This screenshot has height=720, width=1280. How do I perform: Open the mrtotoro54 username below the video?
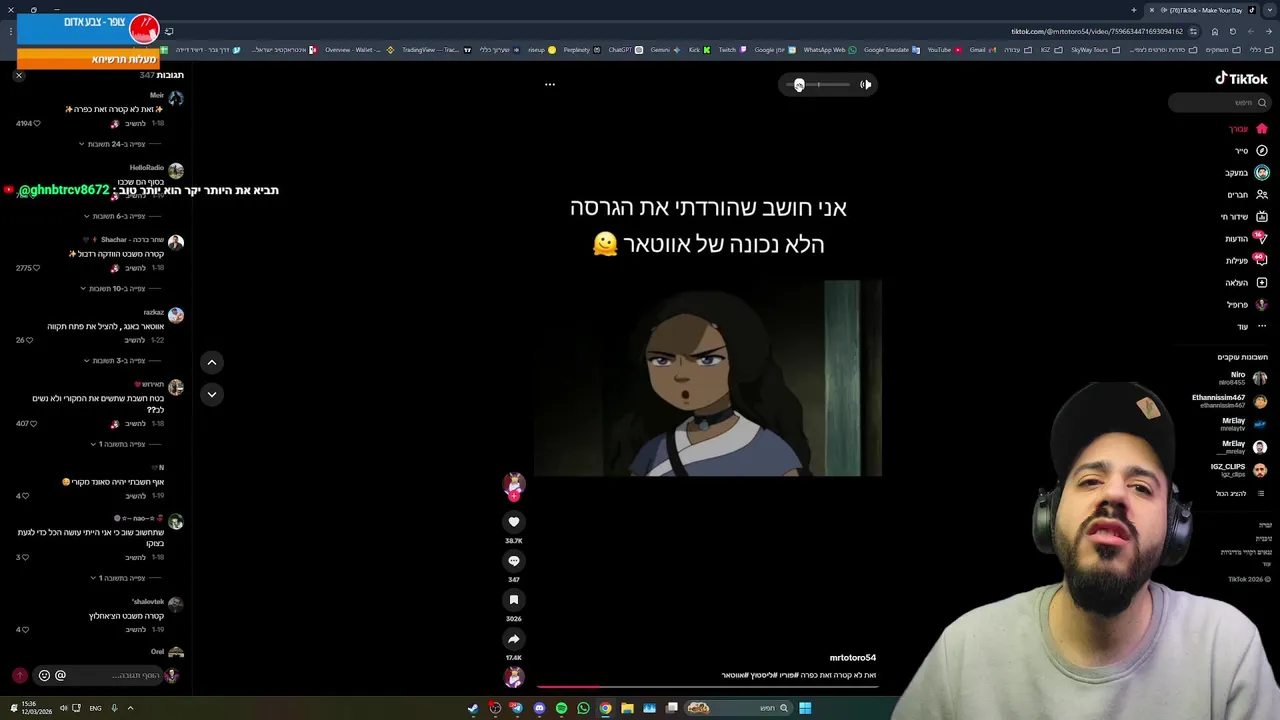853,658
